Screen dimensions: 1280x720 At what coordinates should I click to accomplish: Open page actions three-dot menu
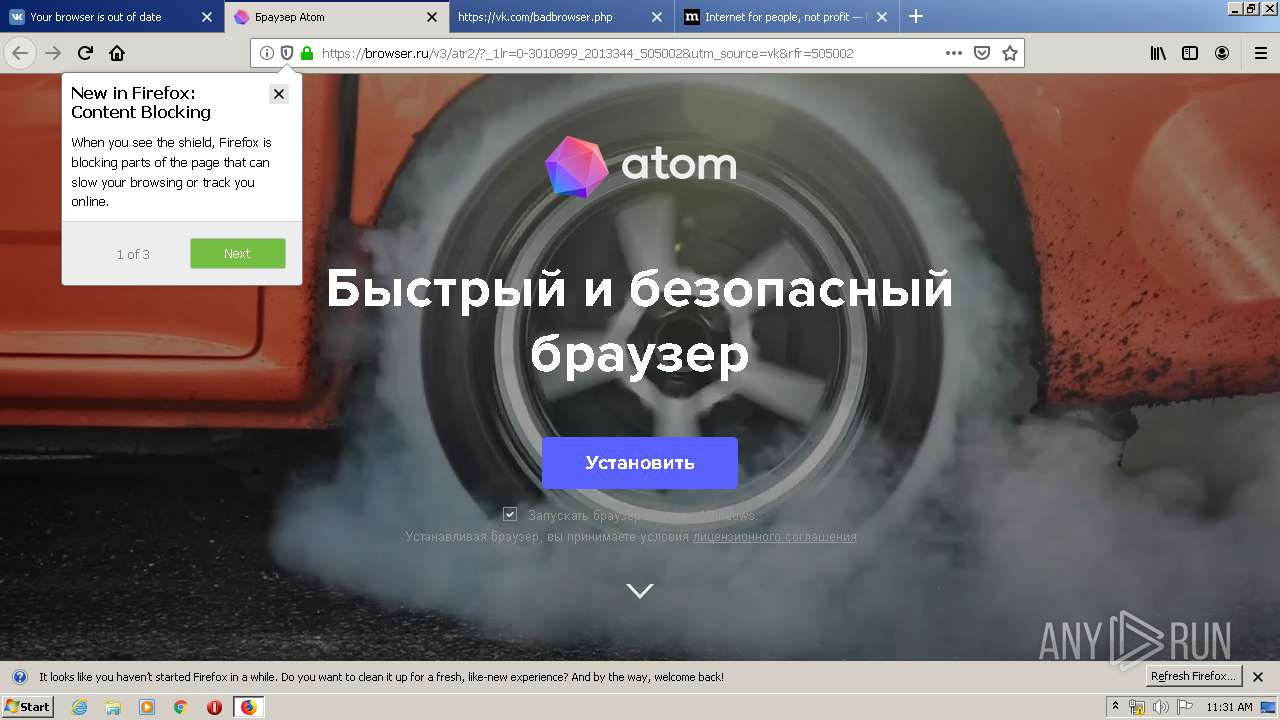[x=954, y=53]
